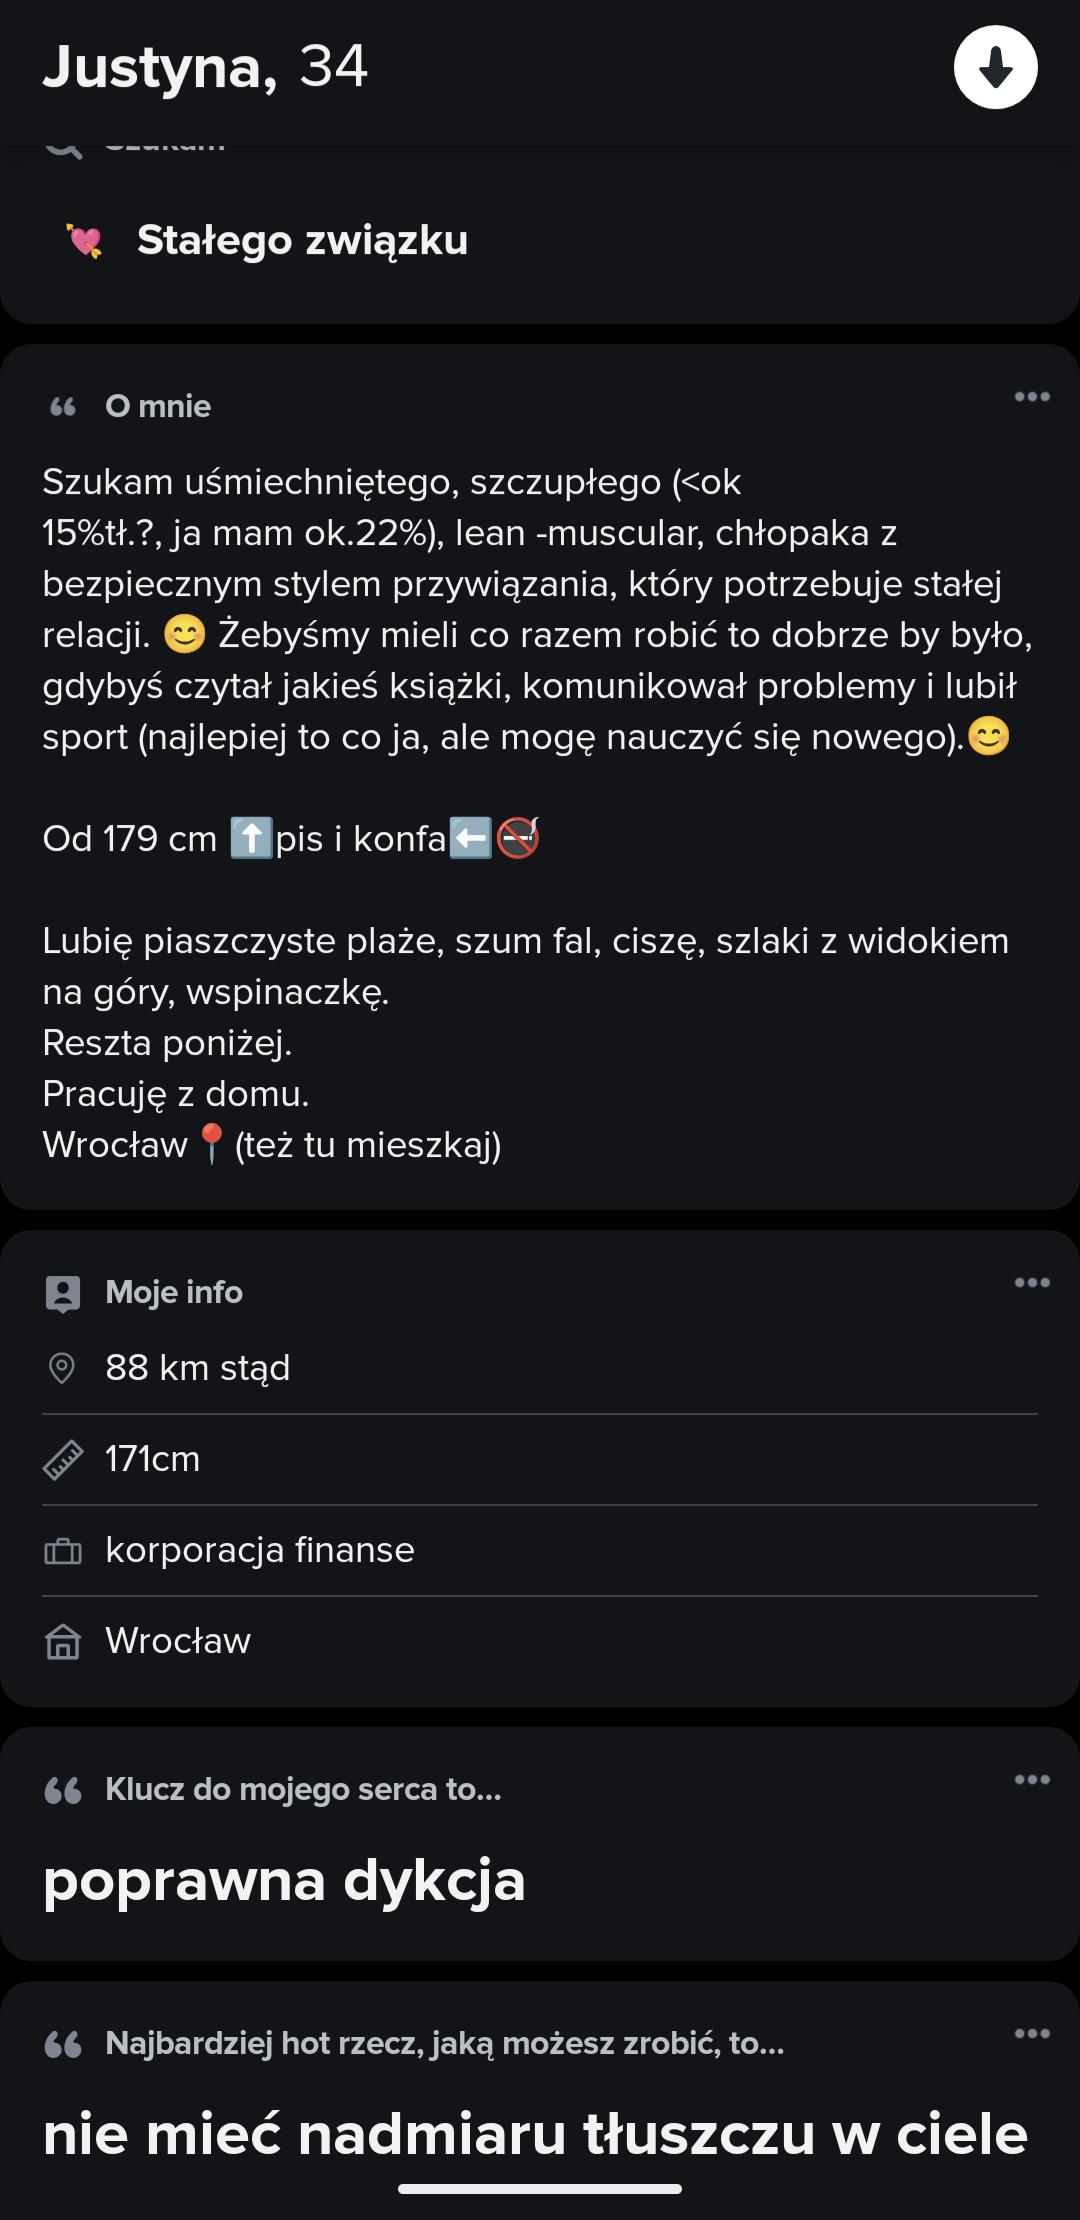Tap the ruler height icon

pyautogui.click(x=62, y=1460)
